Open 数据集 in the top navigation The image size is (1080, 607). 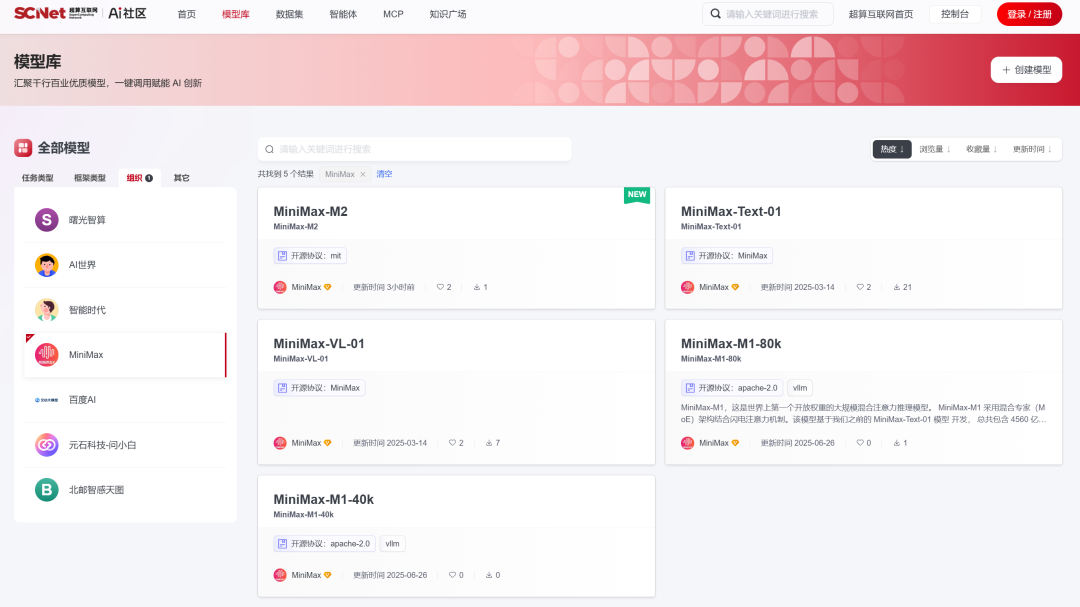click(289, 14)
